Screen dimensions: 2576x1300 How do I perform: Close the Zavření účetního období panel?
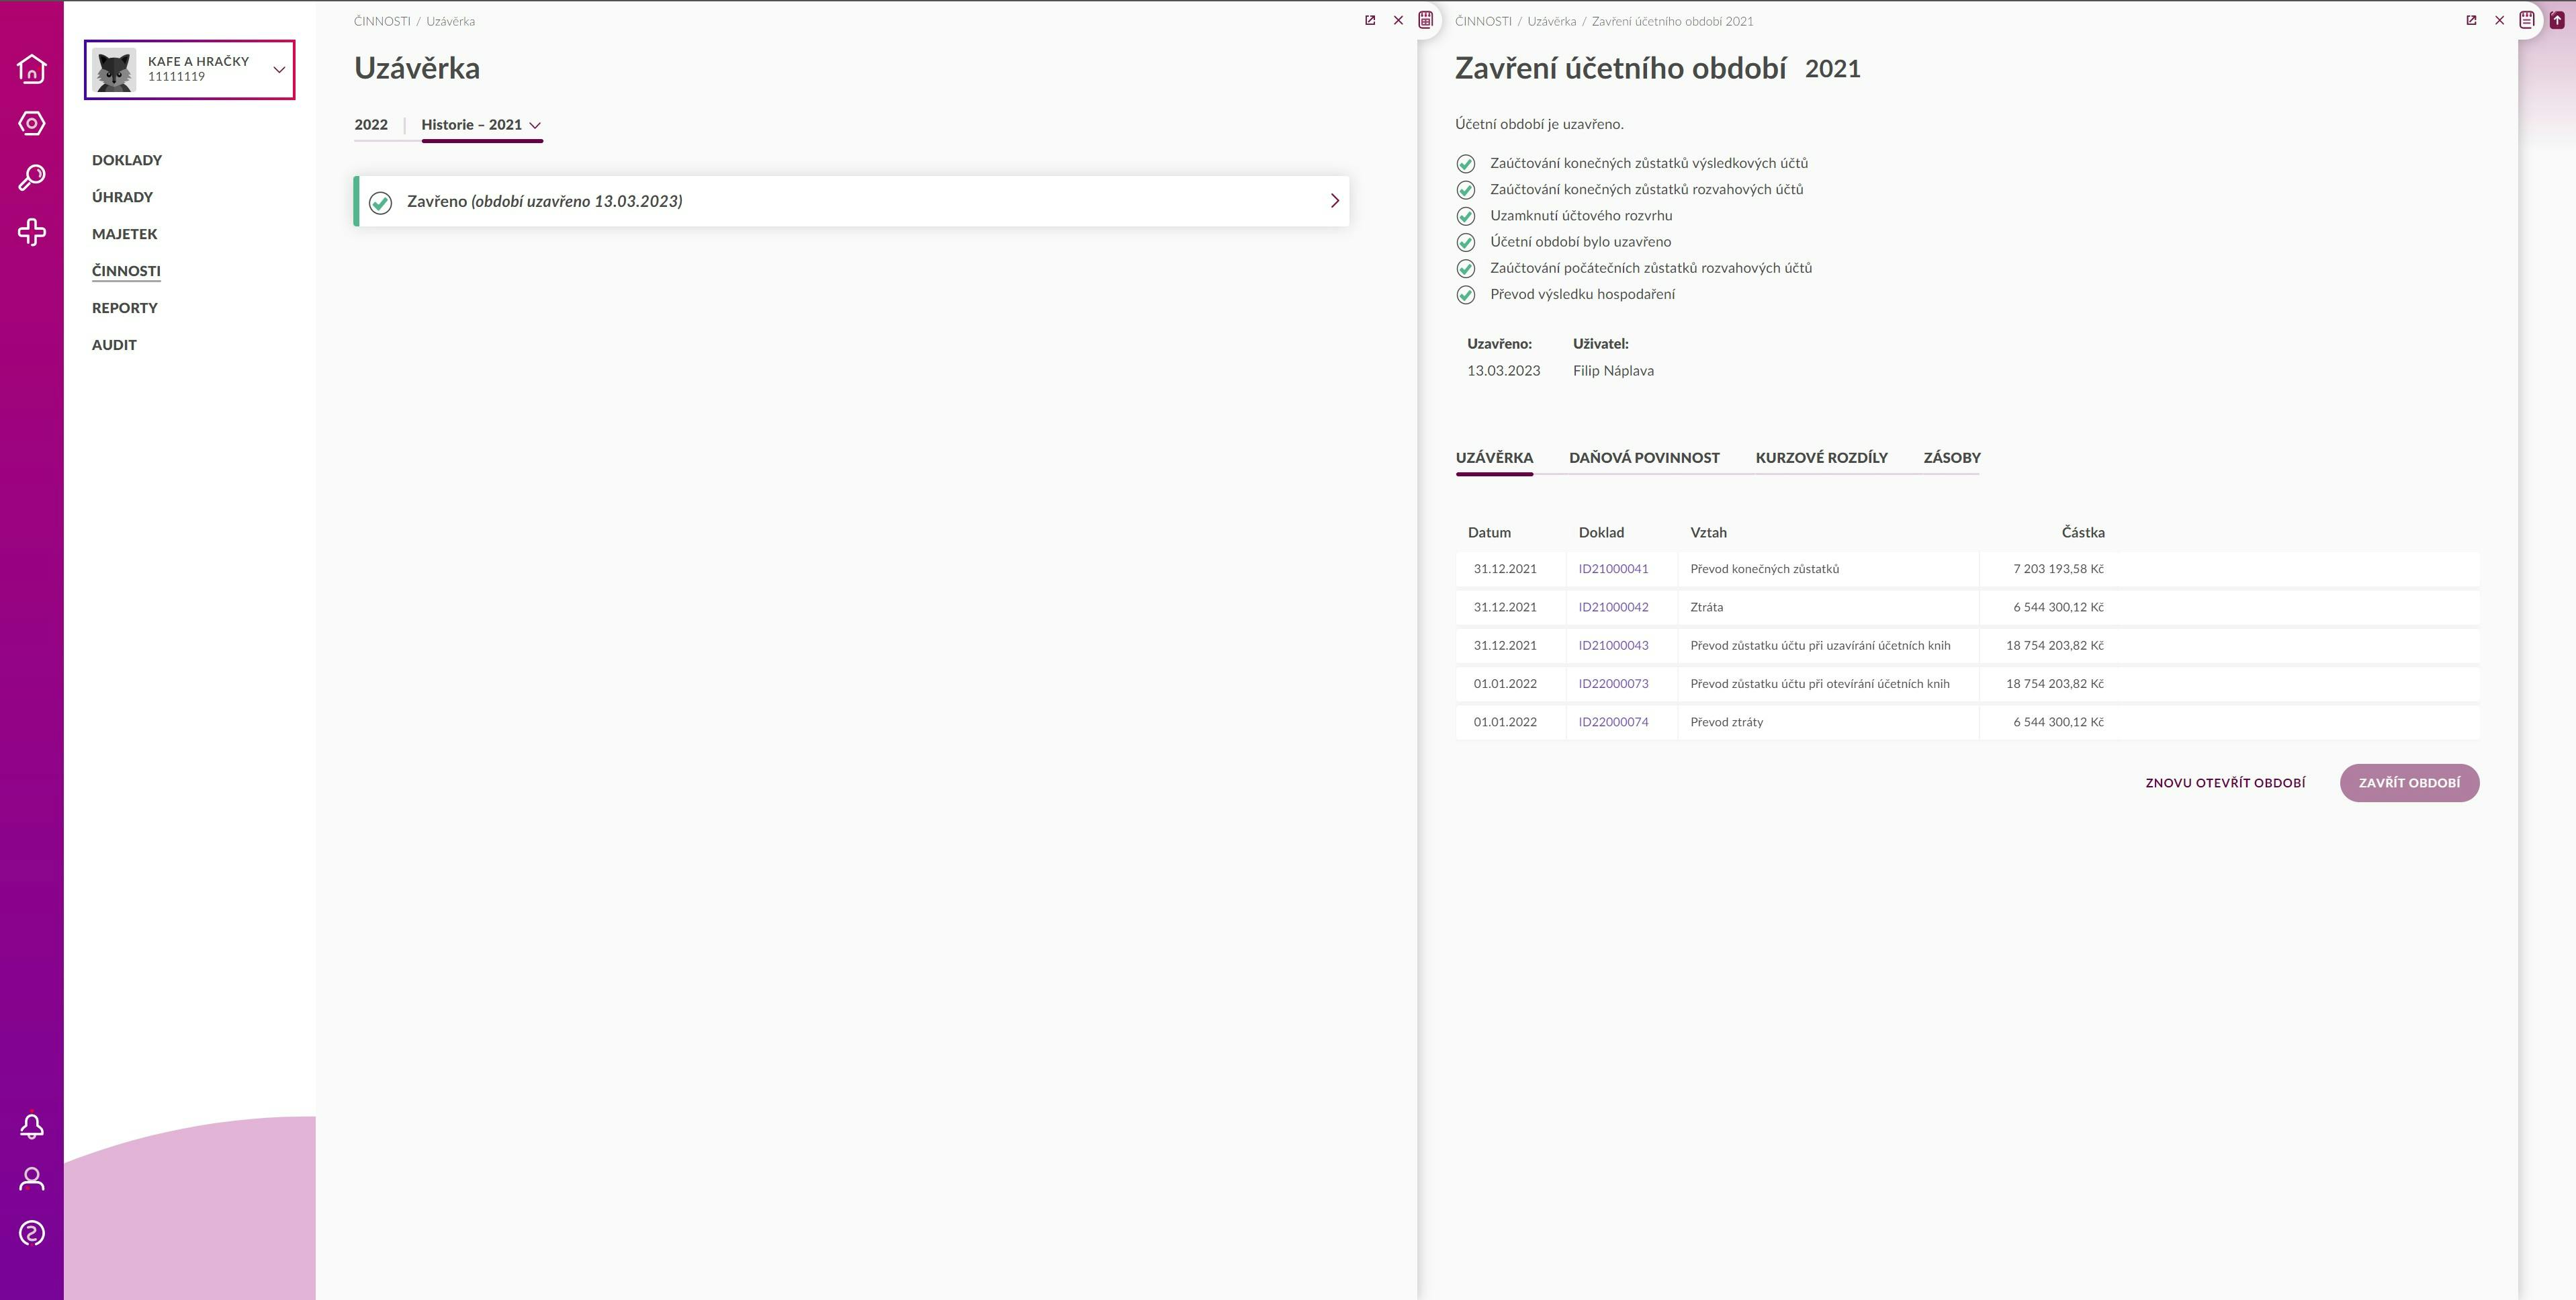tap(2499, 20)
